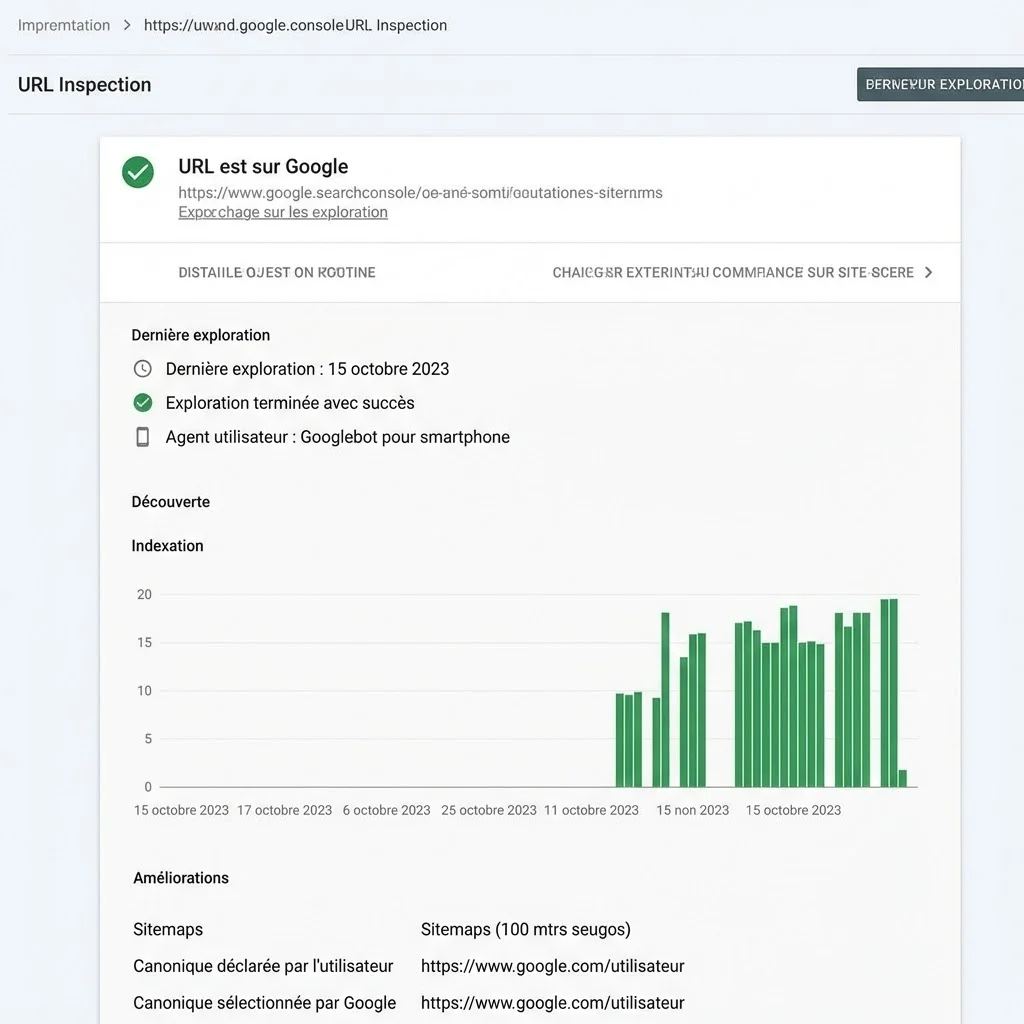This screenshot has height=1024, width=1024.
Task: Click the success check icon beside "Exploration terminée avec succès"
Action: point(142,402)
